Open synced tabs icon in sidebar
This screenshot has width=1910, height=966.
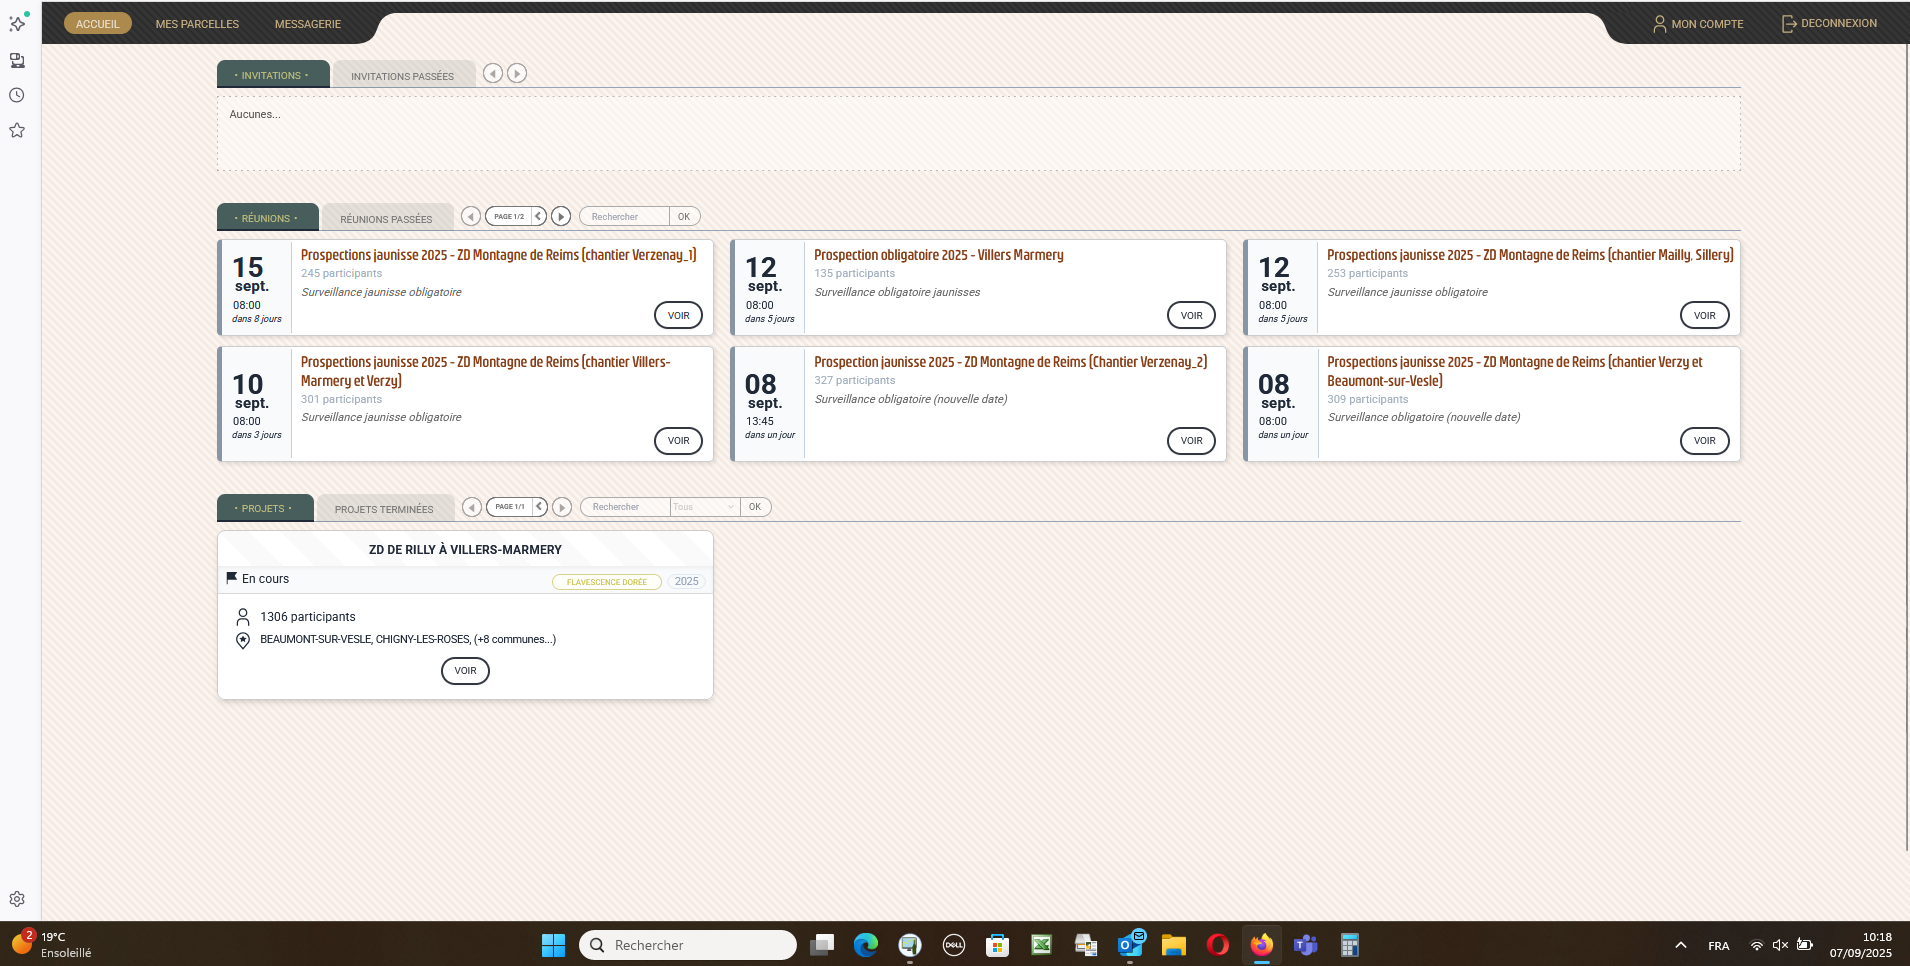17,61
